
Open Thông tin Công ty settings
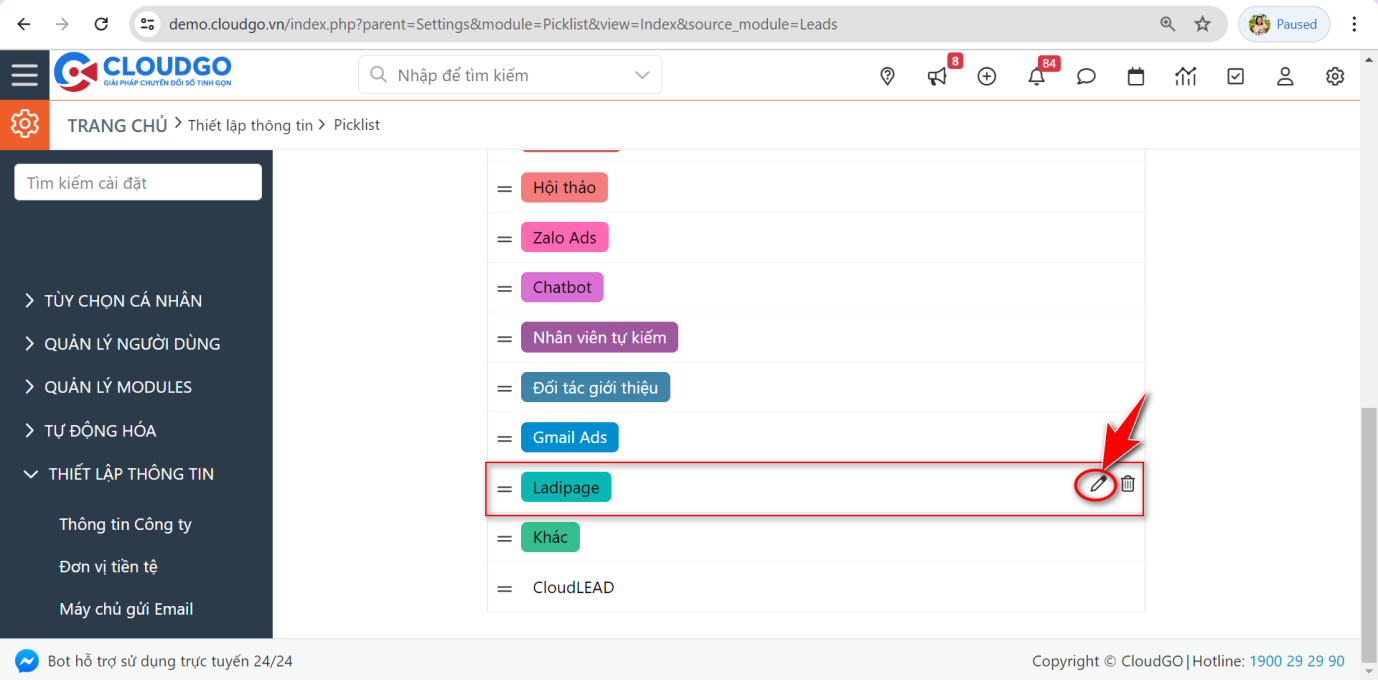(x=125, y=524)
